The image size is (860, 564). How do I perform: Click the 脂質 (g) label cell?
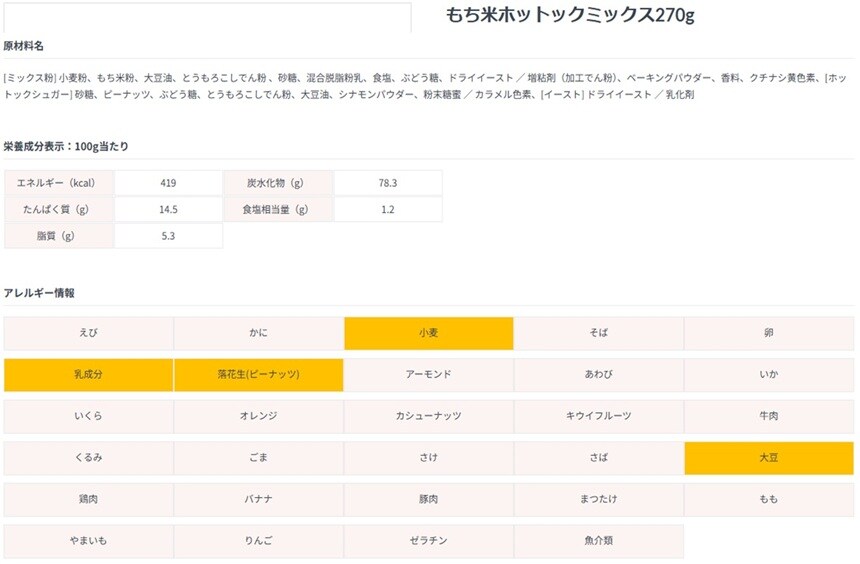click(58, 236)
